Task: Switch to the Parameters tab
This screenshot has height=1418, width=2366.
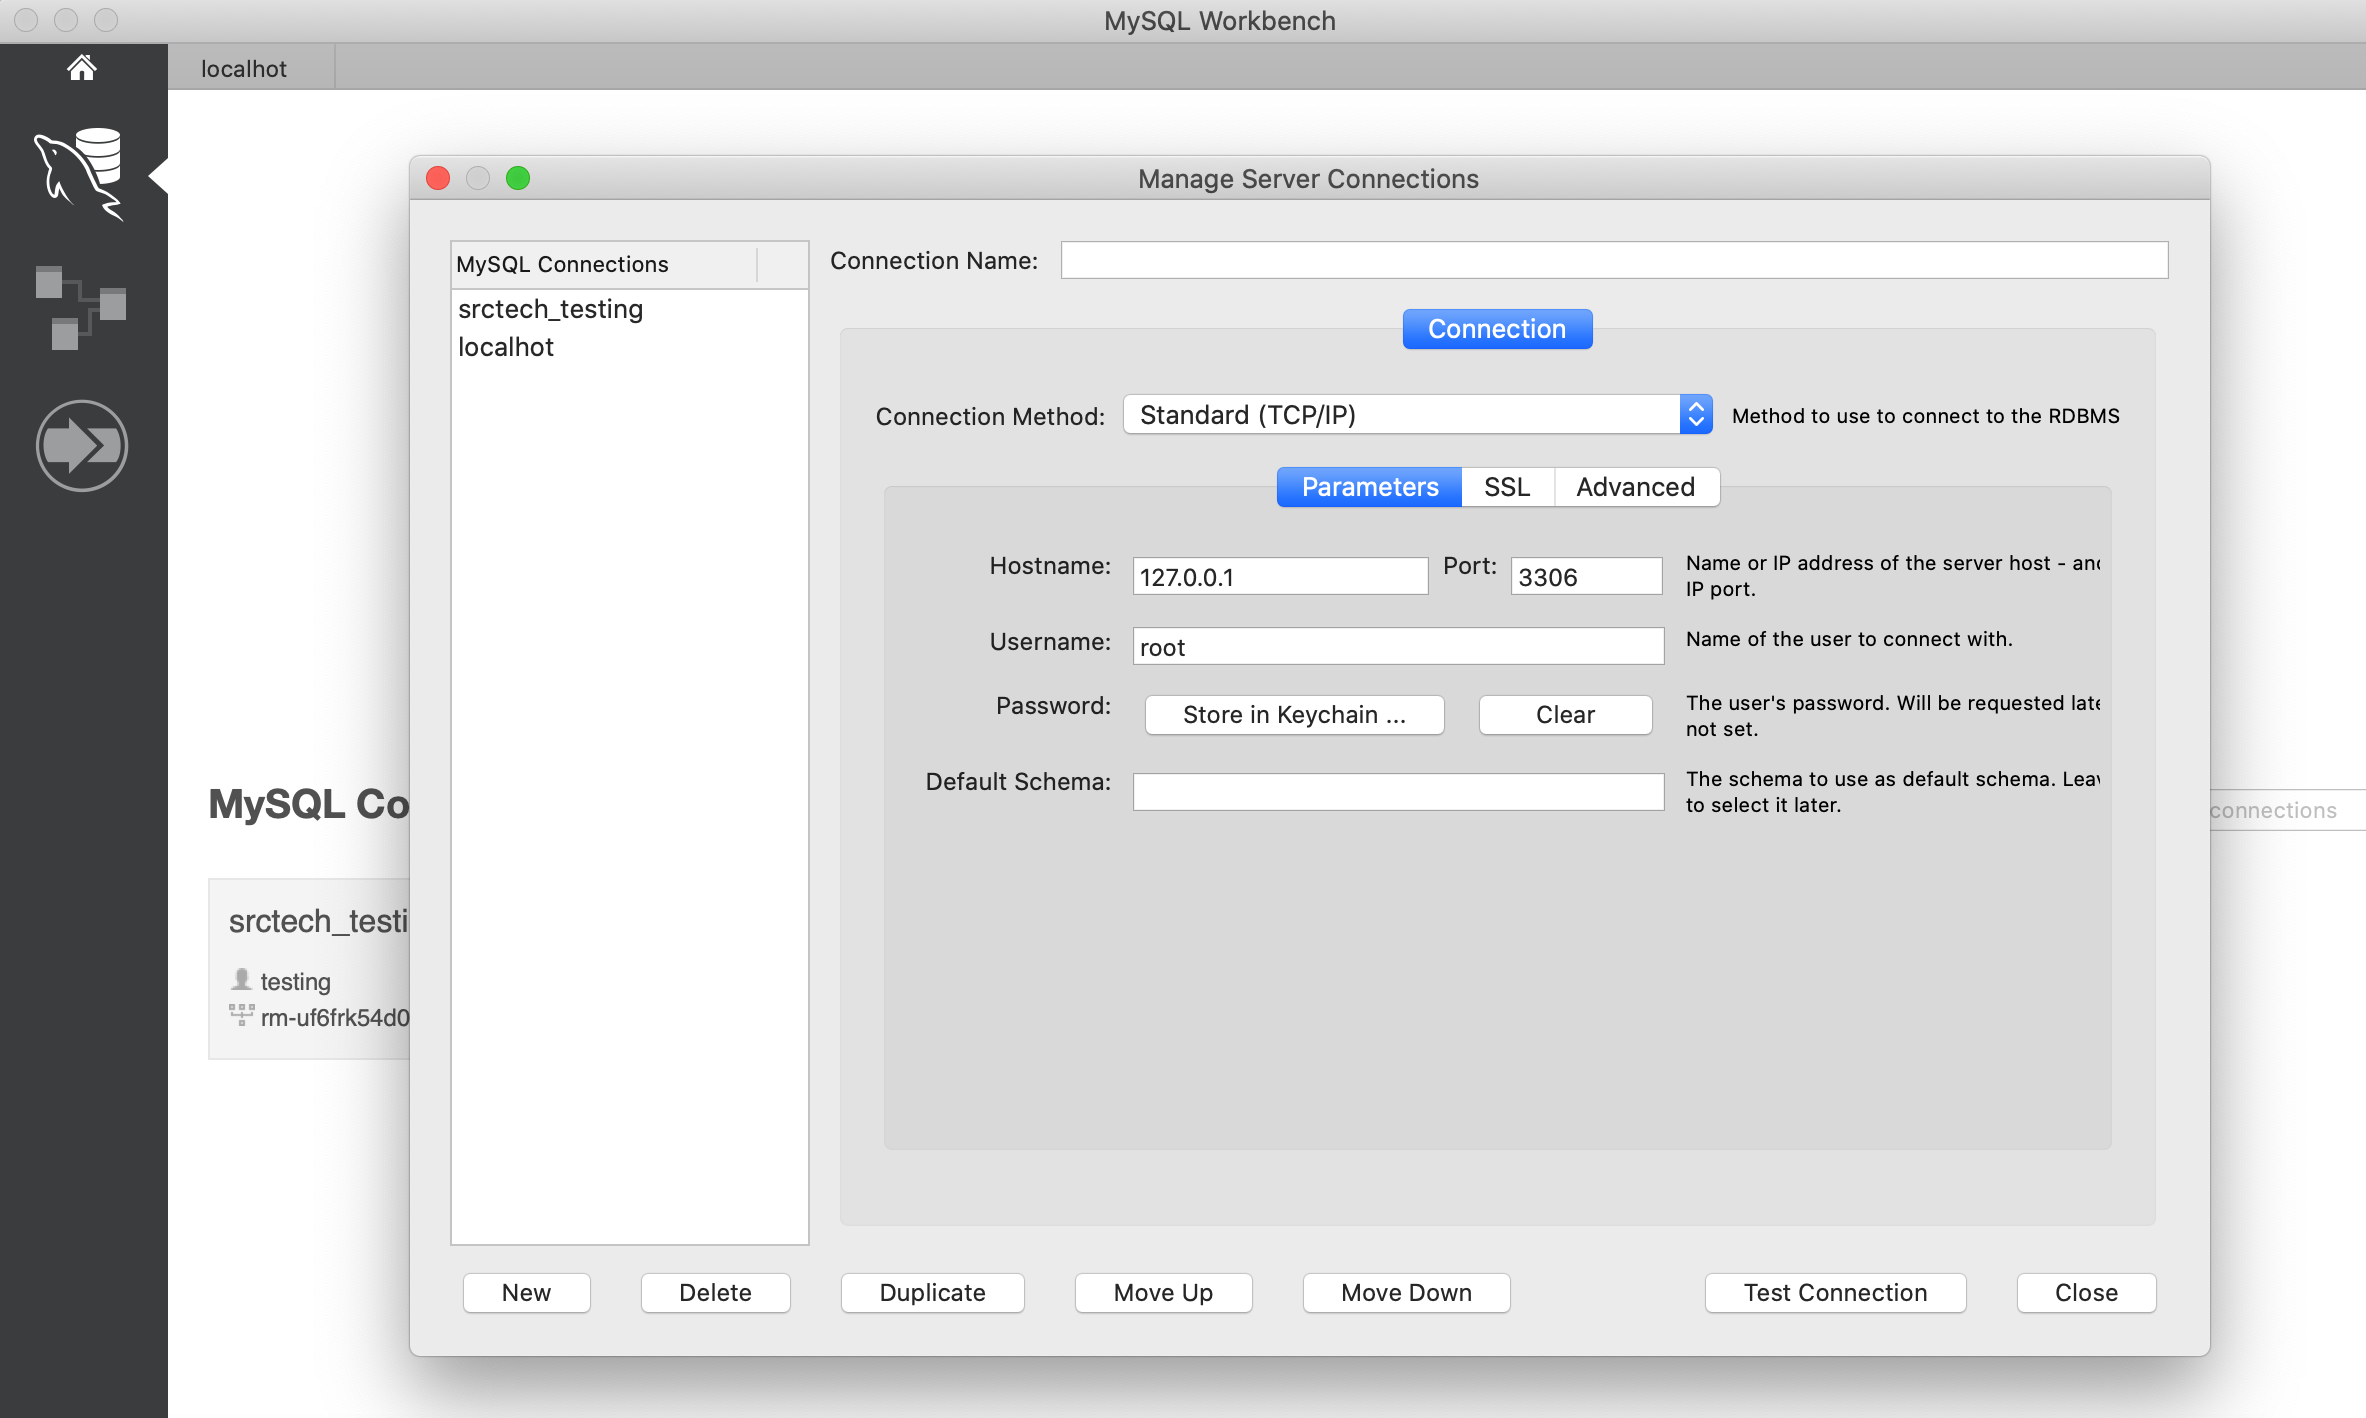Action: pyautogui.click(x=1369, y=487)
